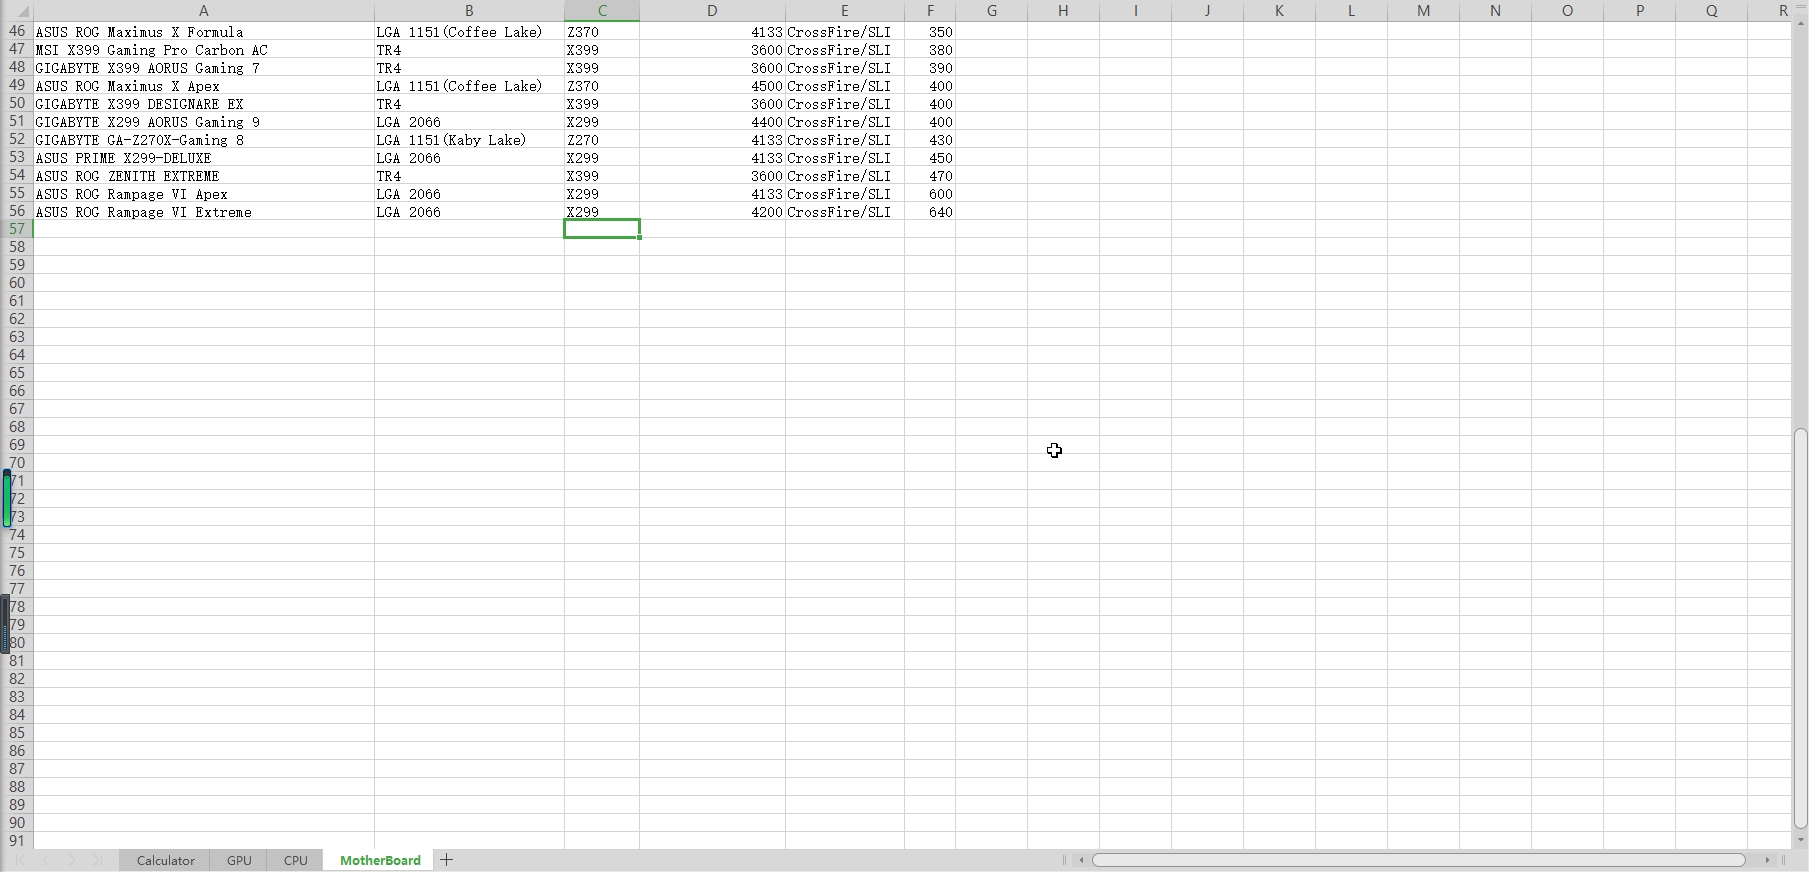Select the 4400 memory speed cell

tap(712, 122)
